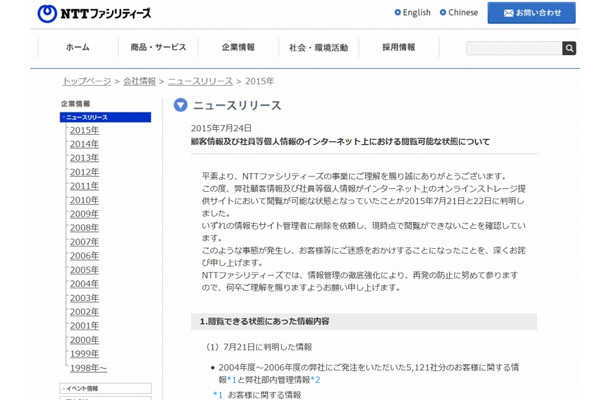Click footnote *1 reference link in bullet

(x=232, y=380)
